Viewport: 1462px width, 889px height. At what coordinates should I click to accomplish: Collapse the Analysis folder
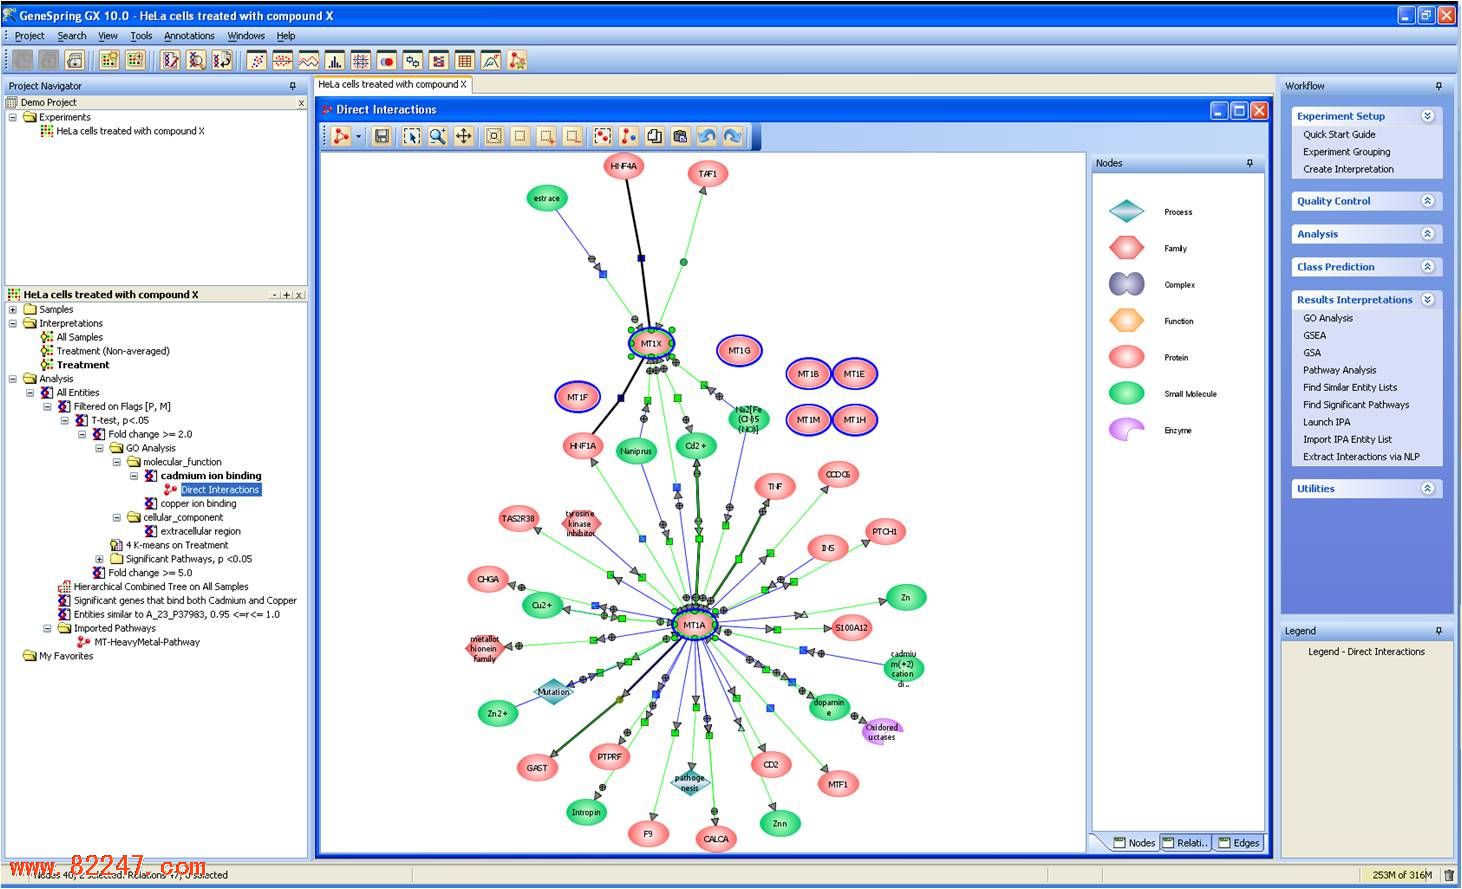12,379
